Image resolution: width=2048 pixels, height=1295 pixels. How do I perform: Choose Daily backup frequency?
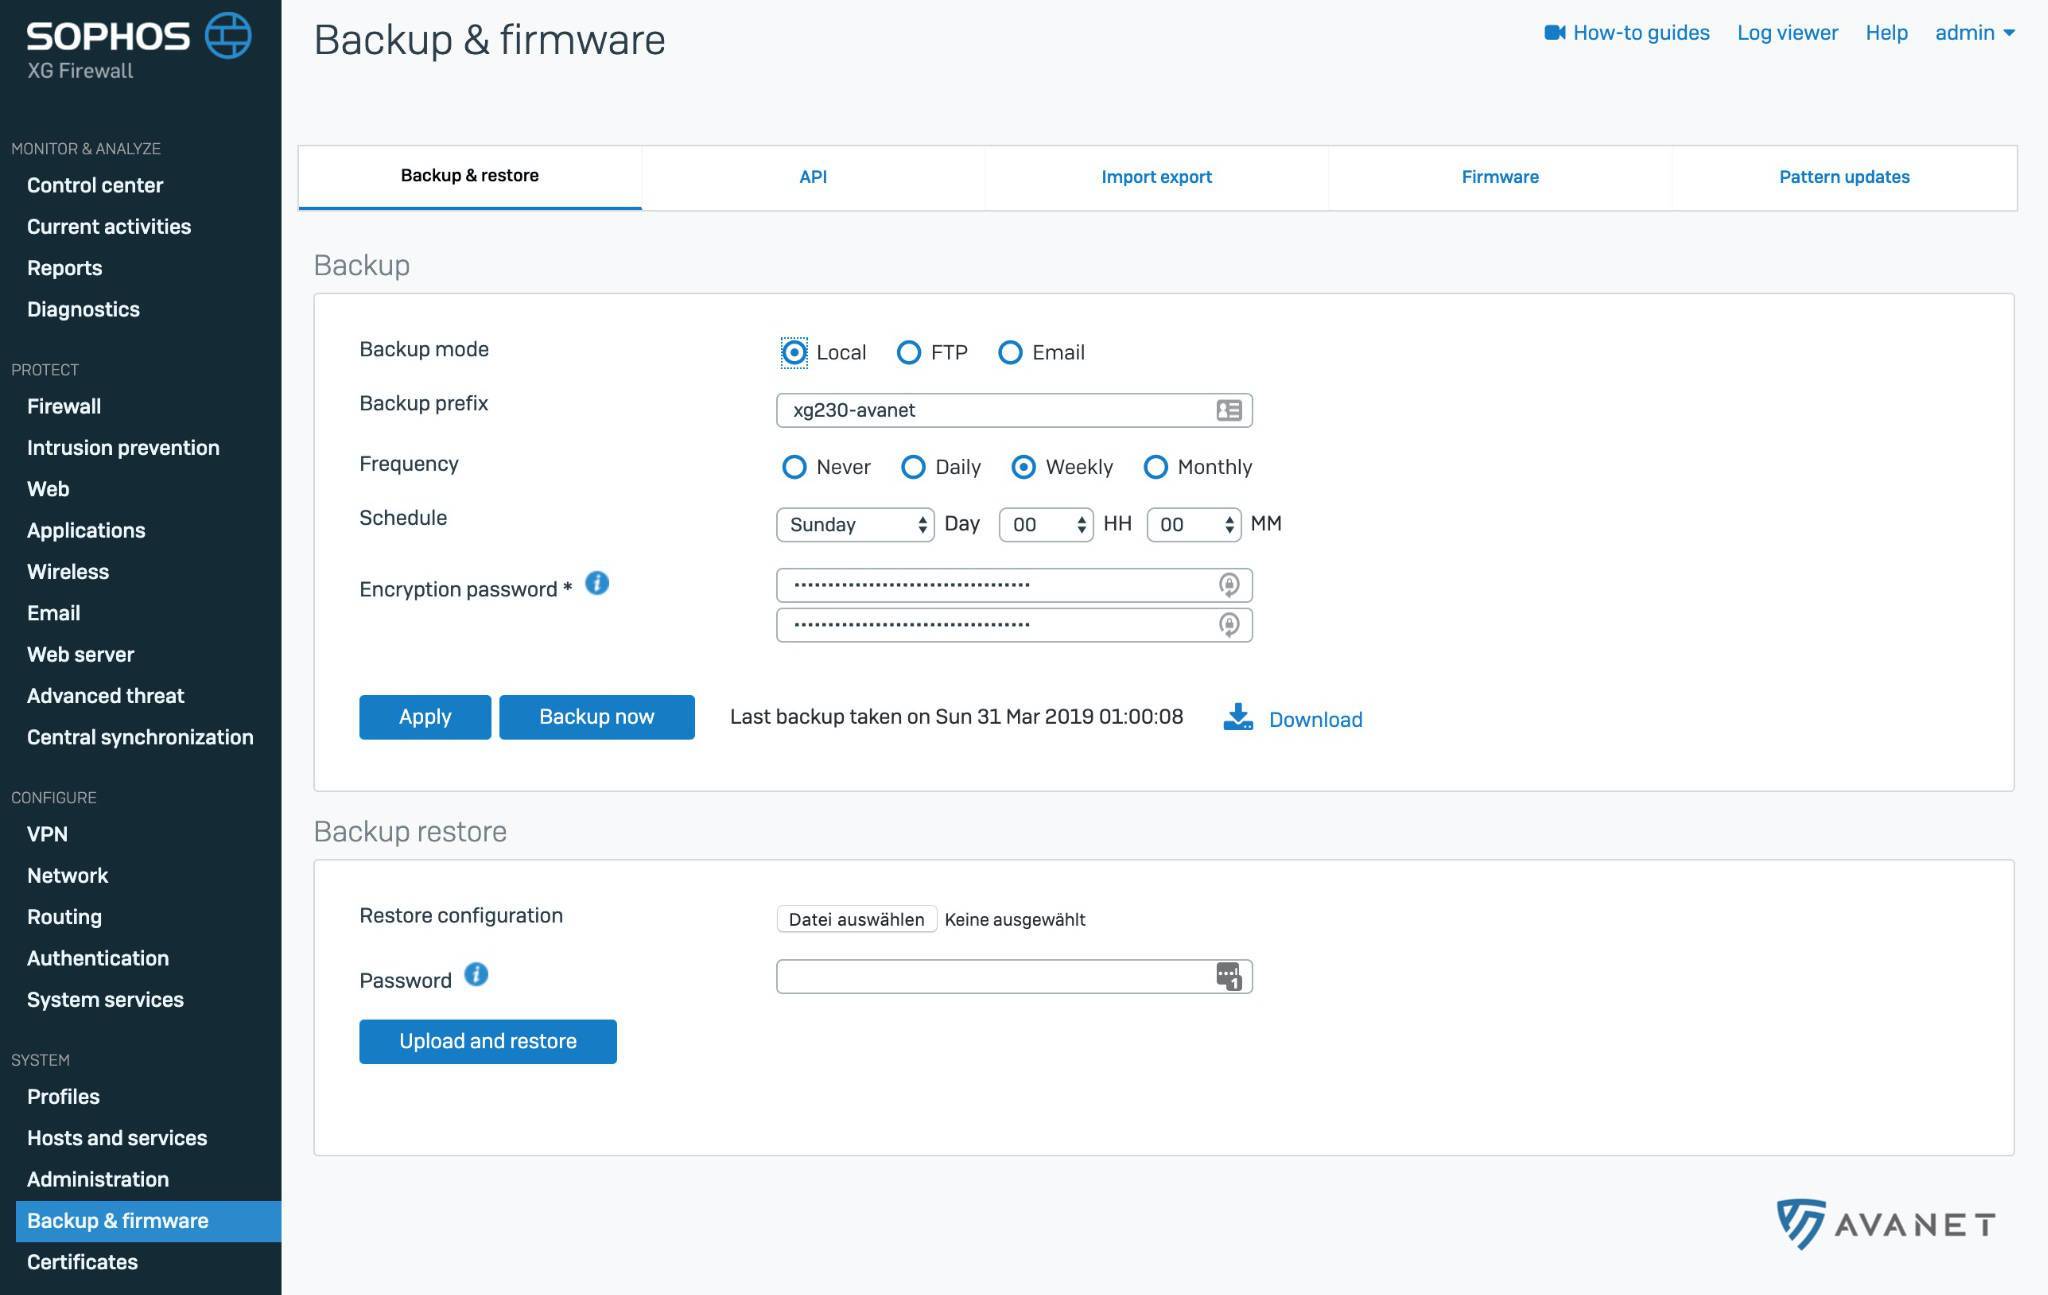click(913, 467)
